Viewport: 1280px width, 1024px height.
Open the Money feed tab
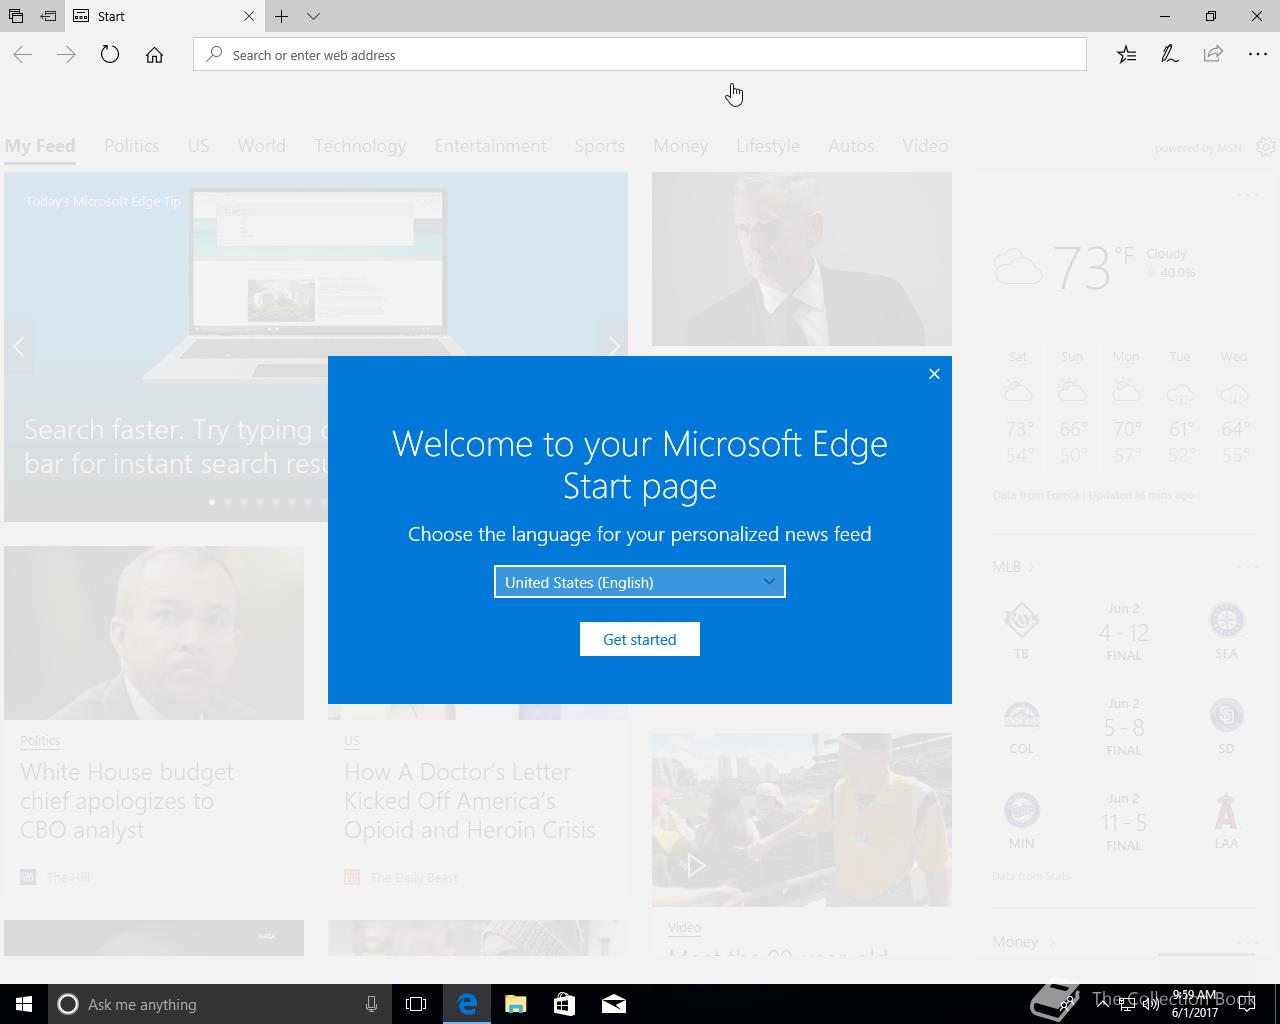point(681,146)
